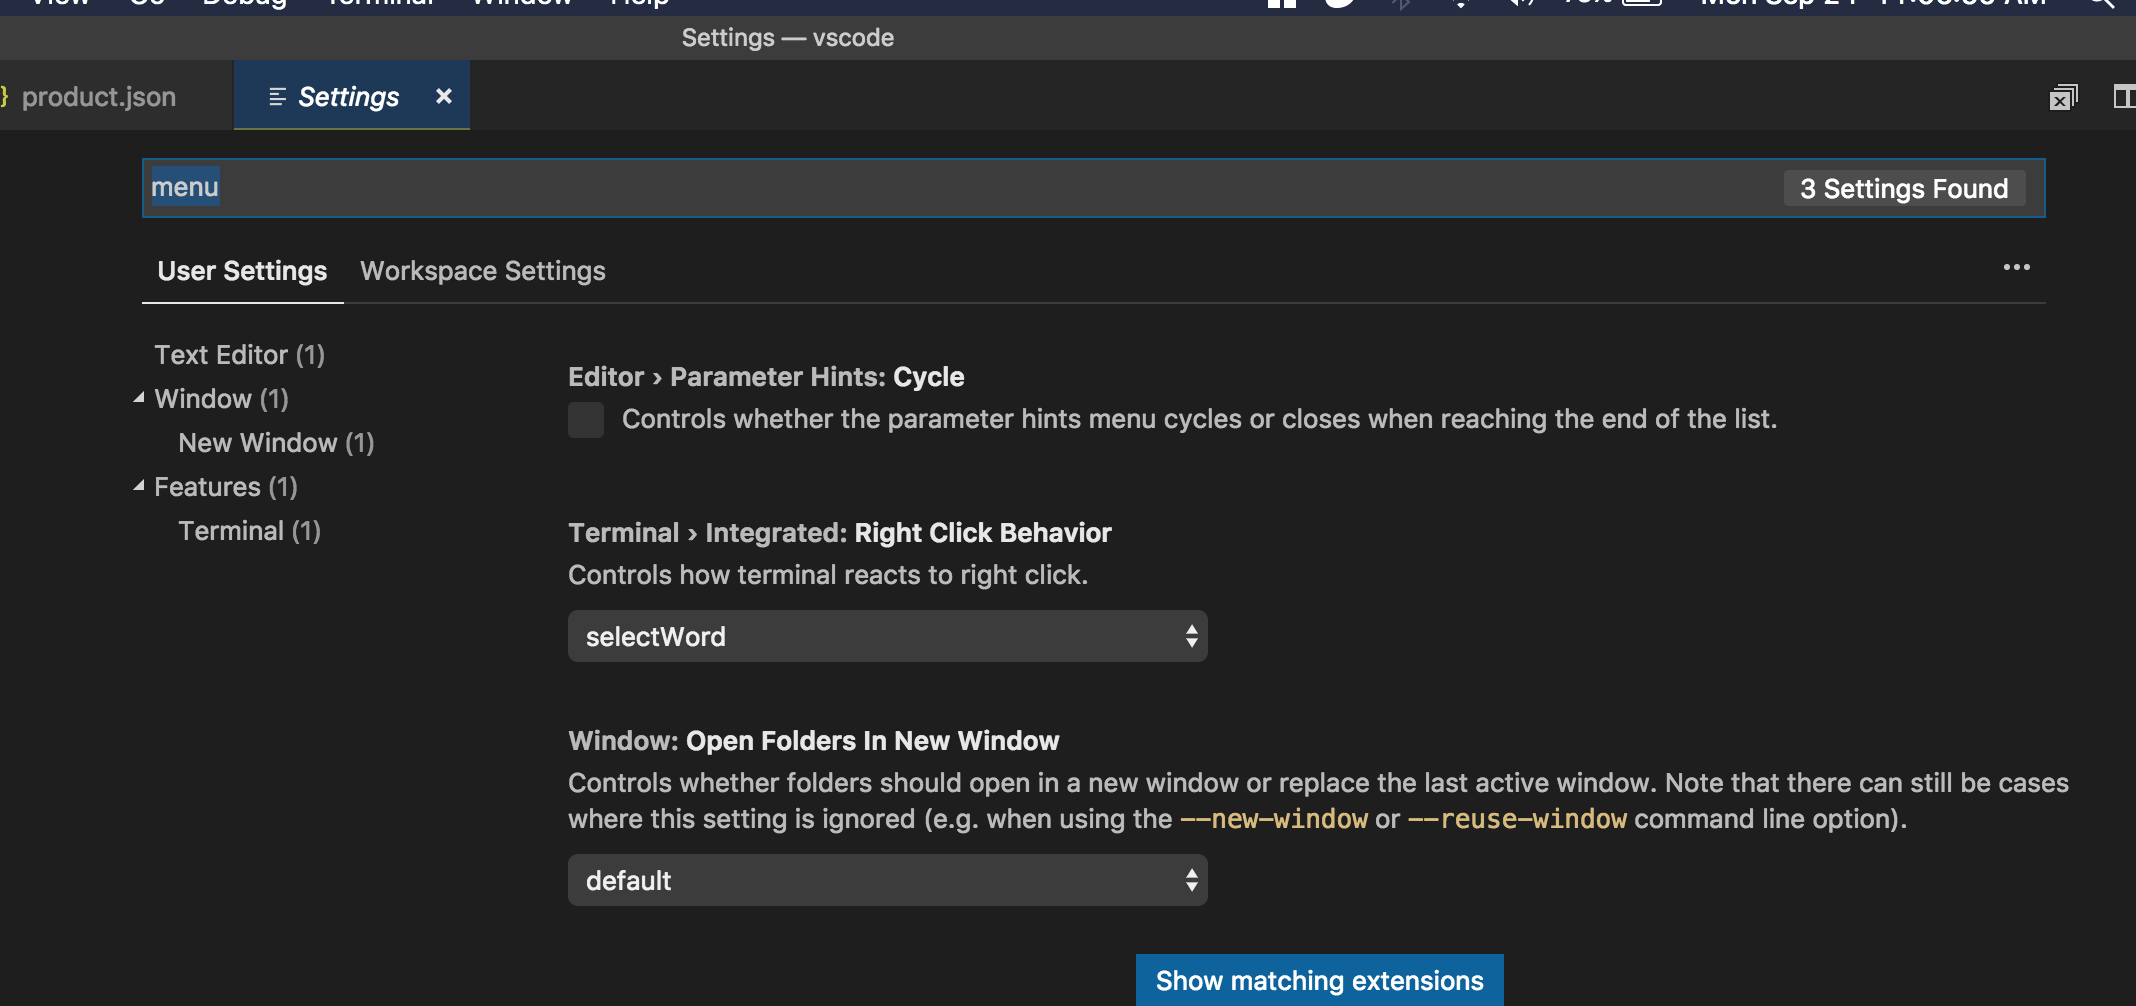Click Open Folders In New Window title
Viewport: 2136px width, 1006px height.
813,741
